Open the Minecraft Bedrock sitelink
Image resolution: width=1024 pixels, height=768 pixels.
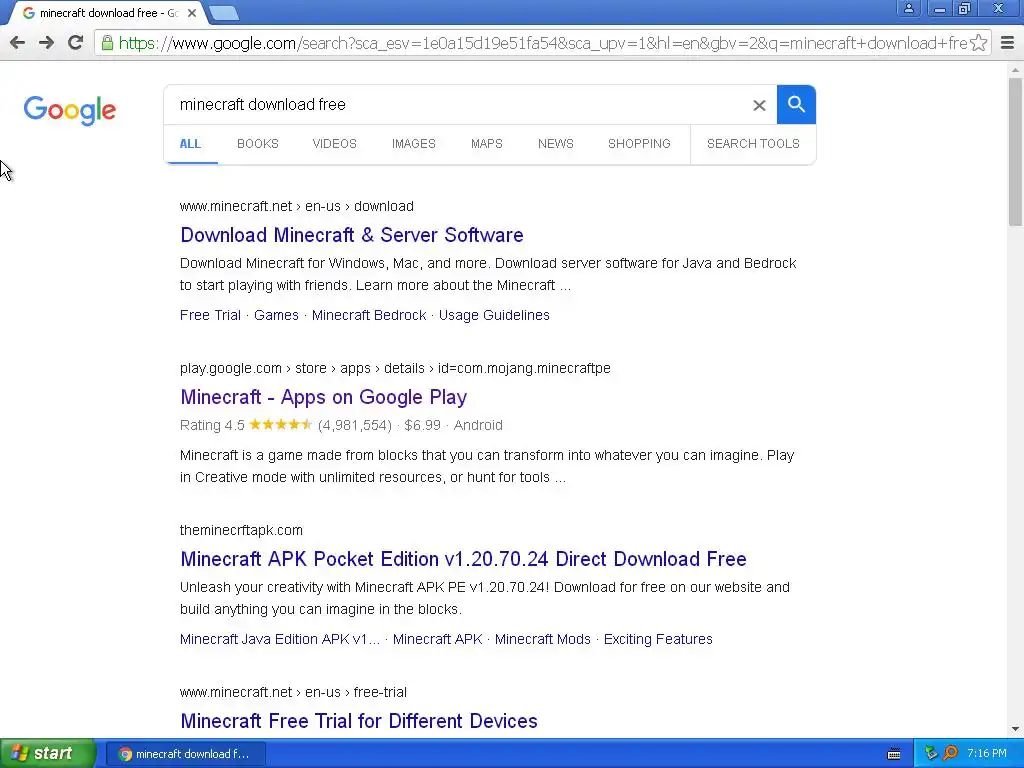point(369,315)
